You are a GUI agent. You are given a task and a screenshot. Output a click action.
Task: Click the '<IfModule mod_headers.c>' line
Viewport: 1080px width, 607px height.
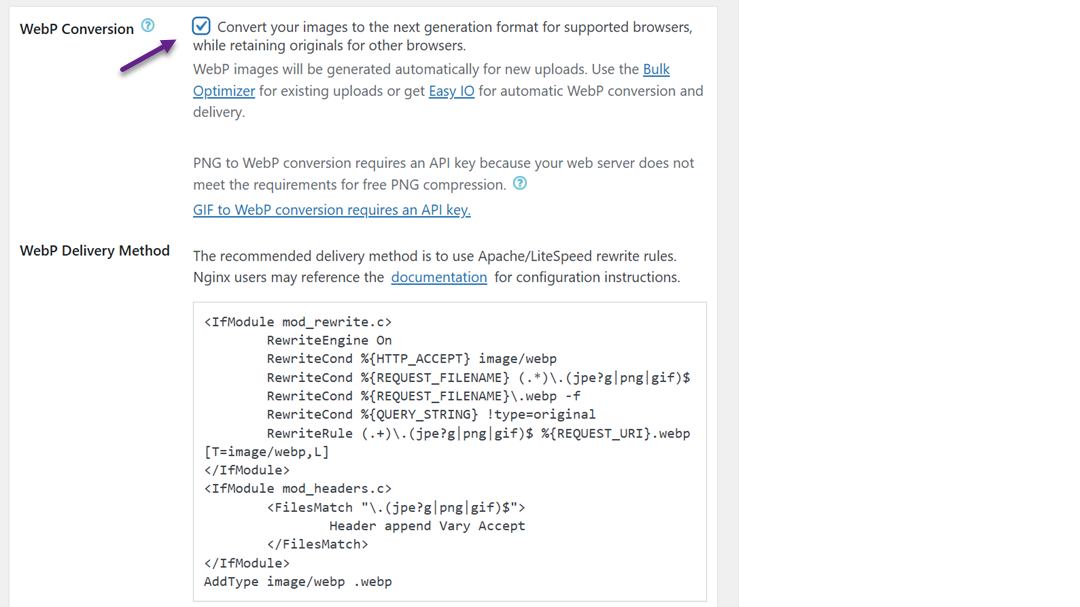point(297,489)
